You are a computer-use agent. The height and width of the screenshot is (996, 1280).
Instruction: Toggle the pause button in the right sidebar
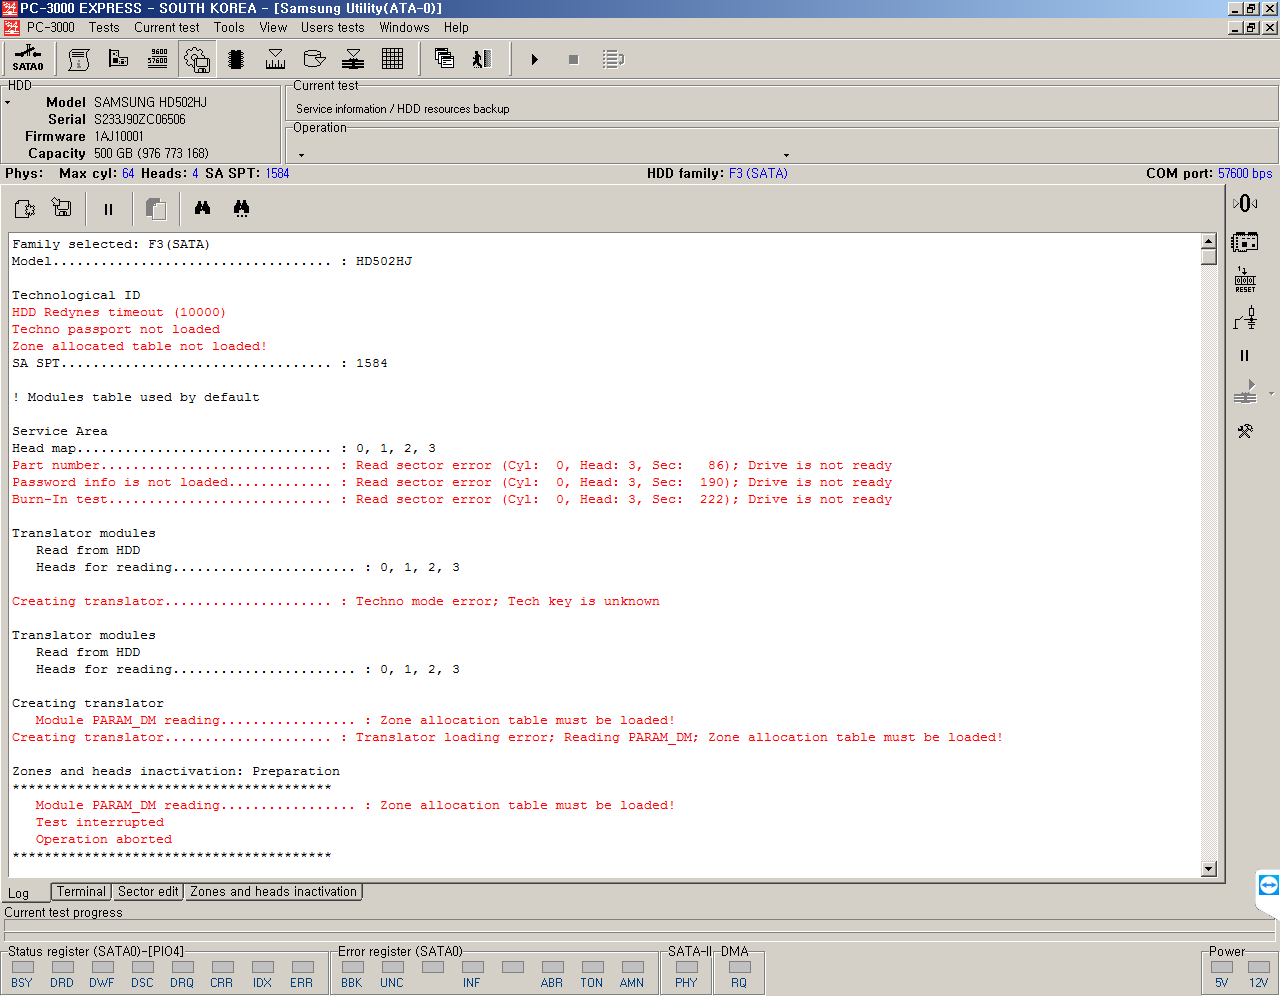(1245, 356)
